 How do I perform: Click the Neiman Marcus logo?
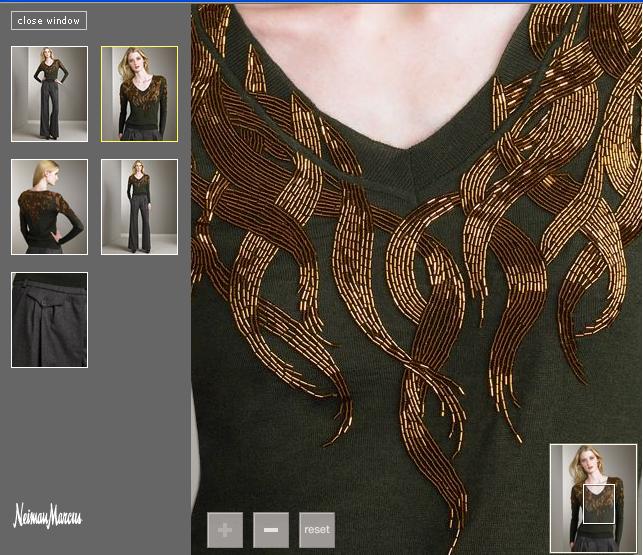[x=47, y=516]
